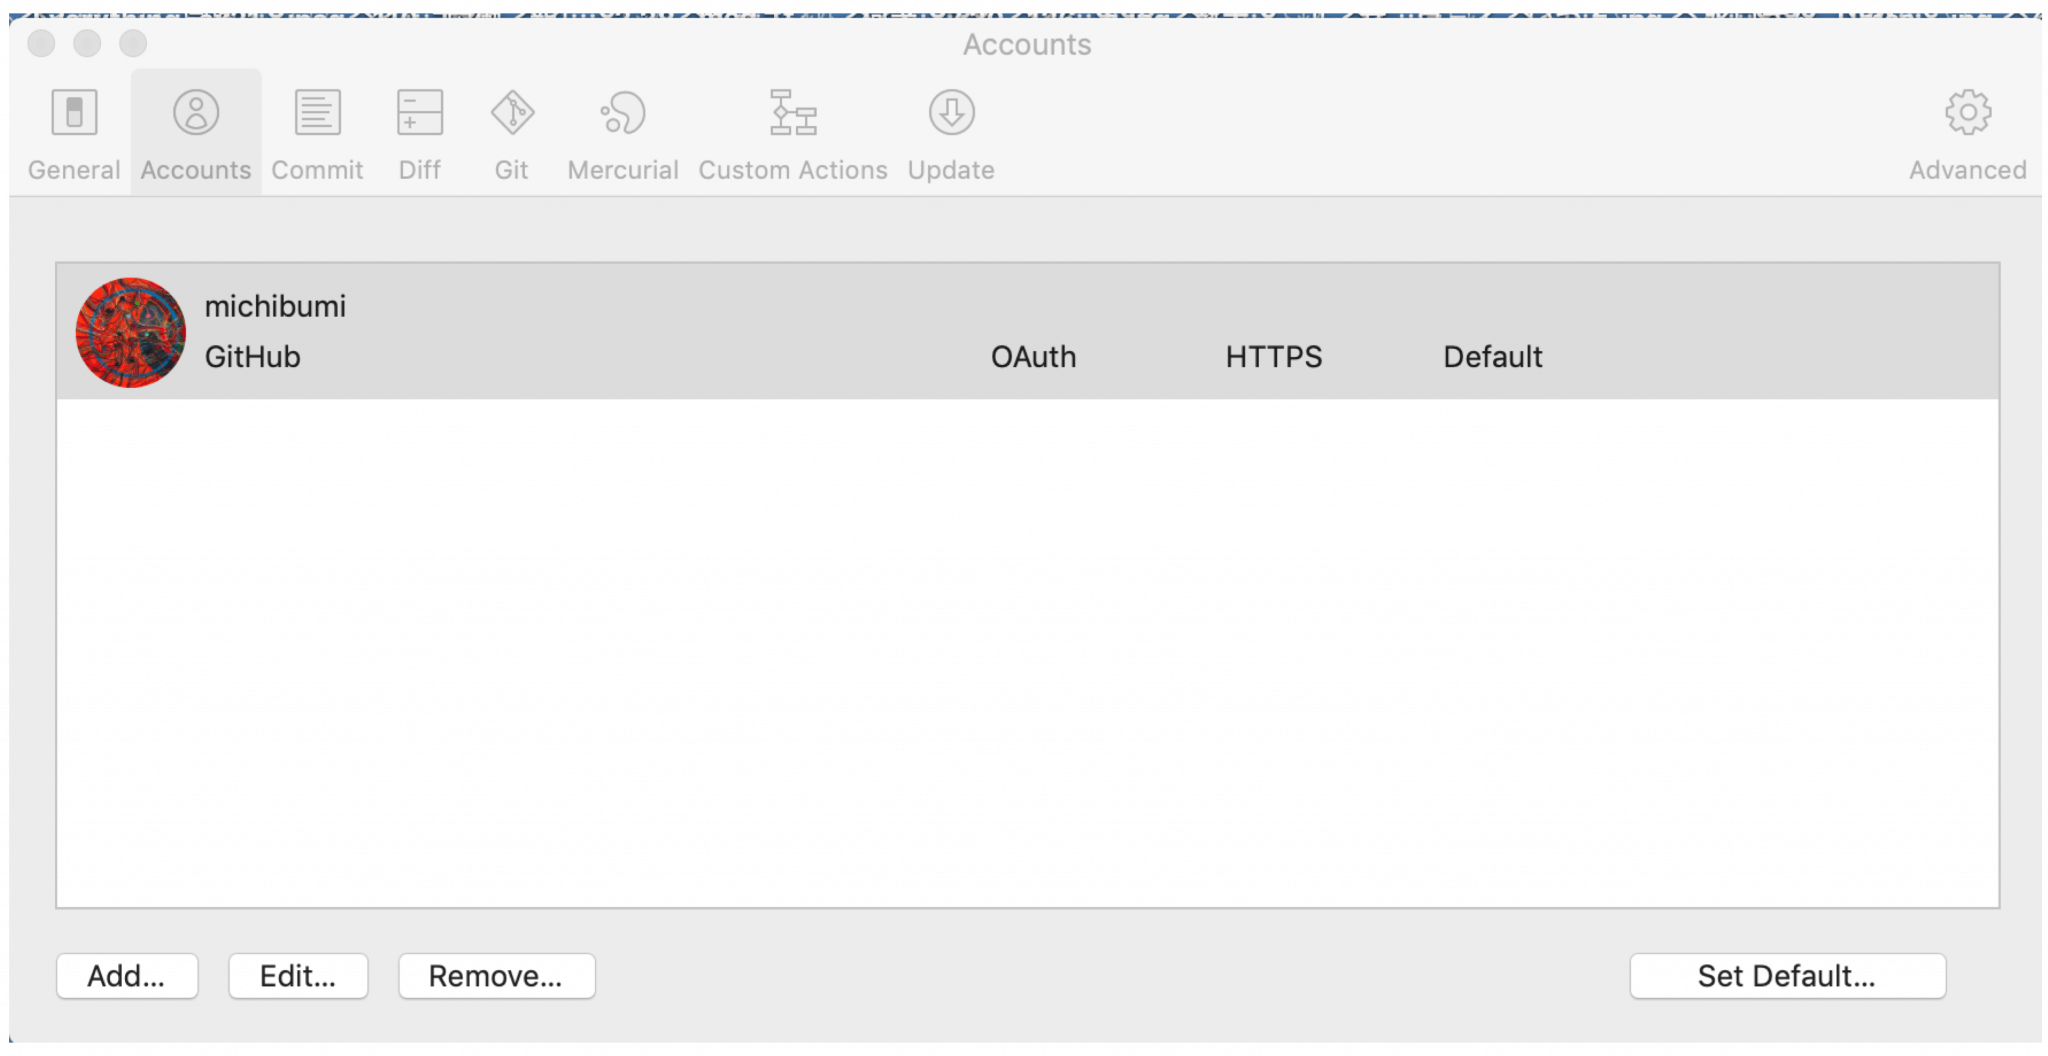Click the michibumi account avatar
The width and height of the screenshot is (2048, 1056).
coord(129,331)
